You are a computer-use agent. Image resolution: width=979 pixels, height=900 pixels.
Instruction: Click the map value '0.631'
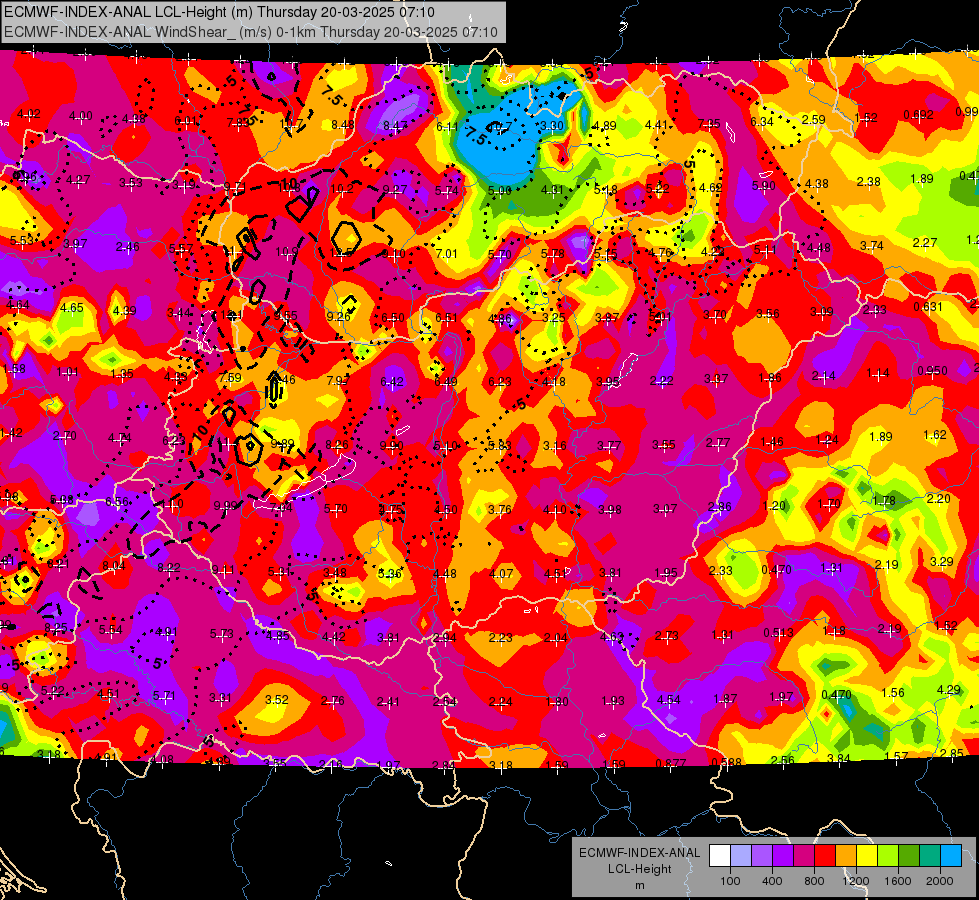pos(928,306)
